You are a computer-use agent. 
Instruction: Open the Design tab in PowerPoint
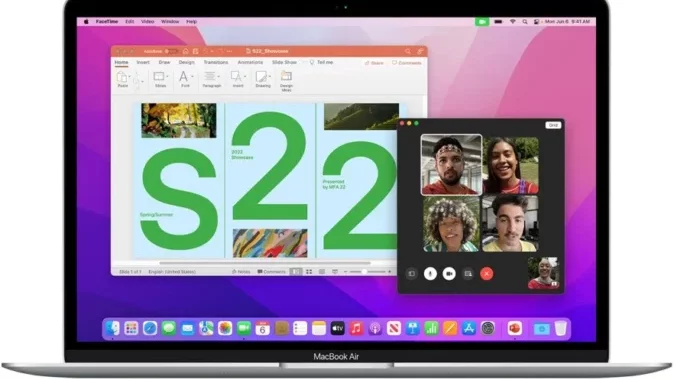[x=187, y=62]
